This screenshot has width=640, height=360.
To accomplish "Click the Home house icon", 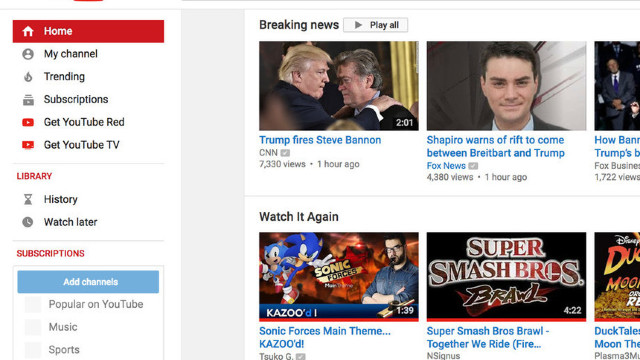I will point(28,31).
